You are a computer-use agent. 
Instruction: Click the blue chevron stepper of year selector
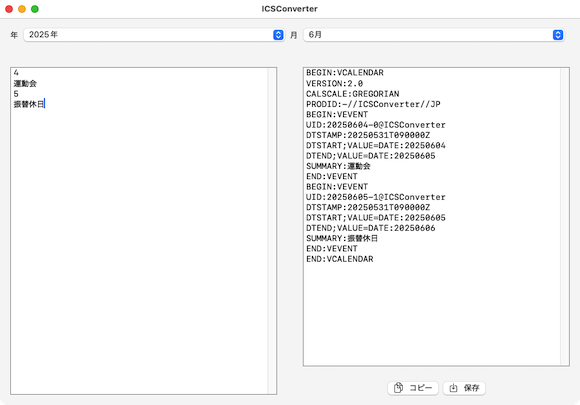click(278, 35)
